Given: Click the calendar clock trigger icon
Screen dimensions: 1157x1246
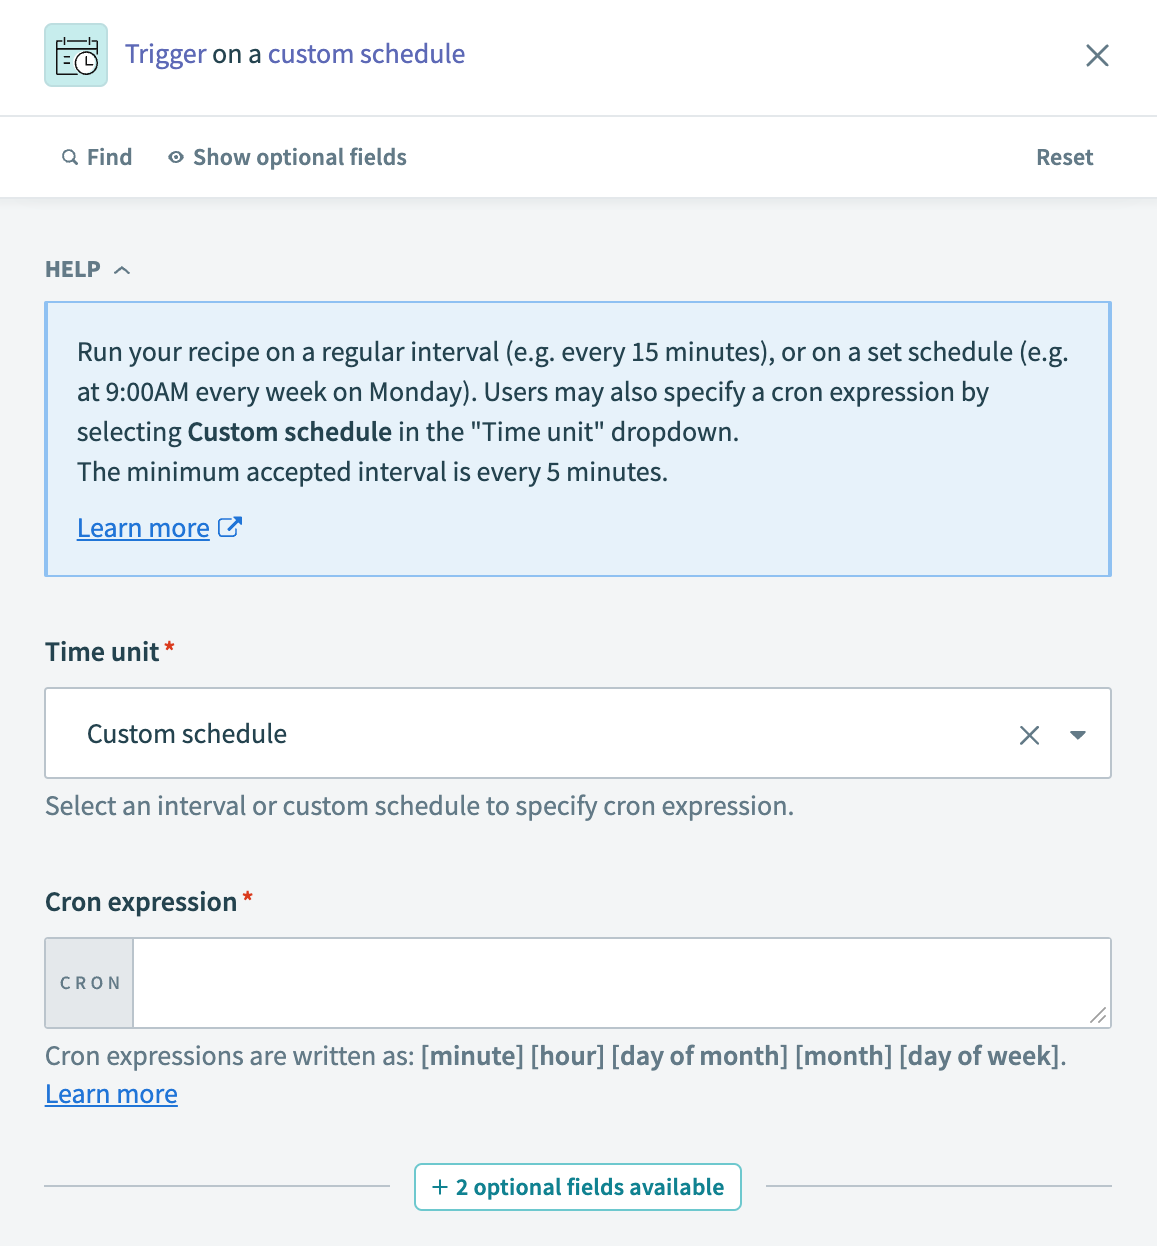Looking at the screenshot, I should [x=76, y=56].
